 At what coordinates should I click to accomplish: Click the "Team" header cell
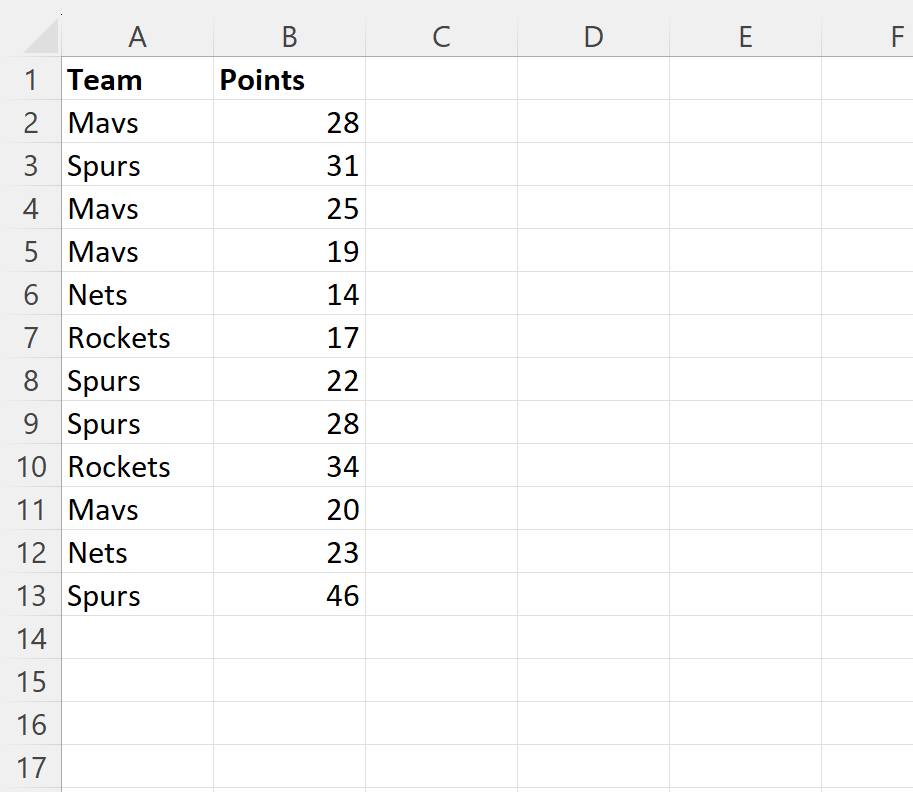[x=138, y=80]
